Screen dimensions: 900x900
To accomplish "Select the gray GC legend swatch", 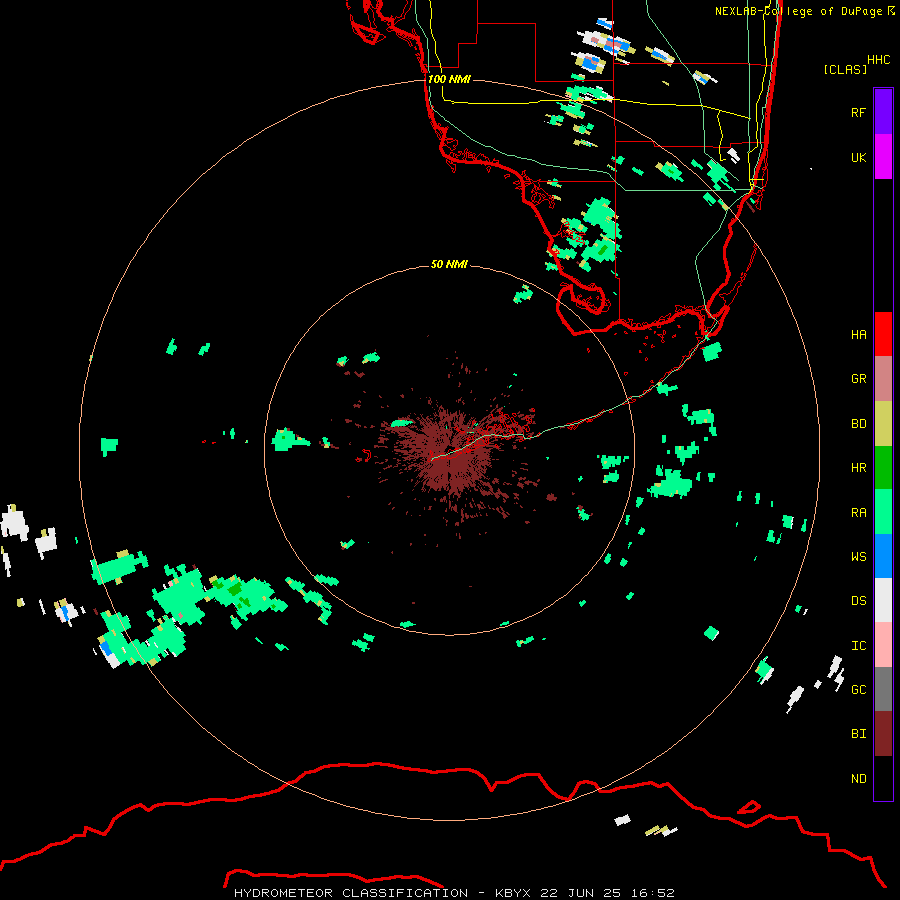I will tap(883, 689).
